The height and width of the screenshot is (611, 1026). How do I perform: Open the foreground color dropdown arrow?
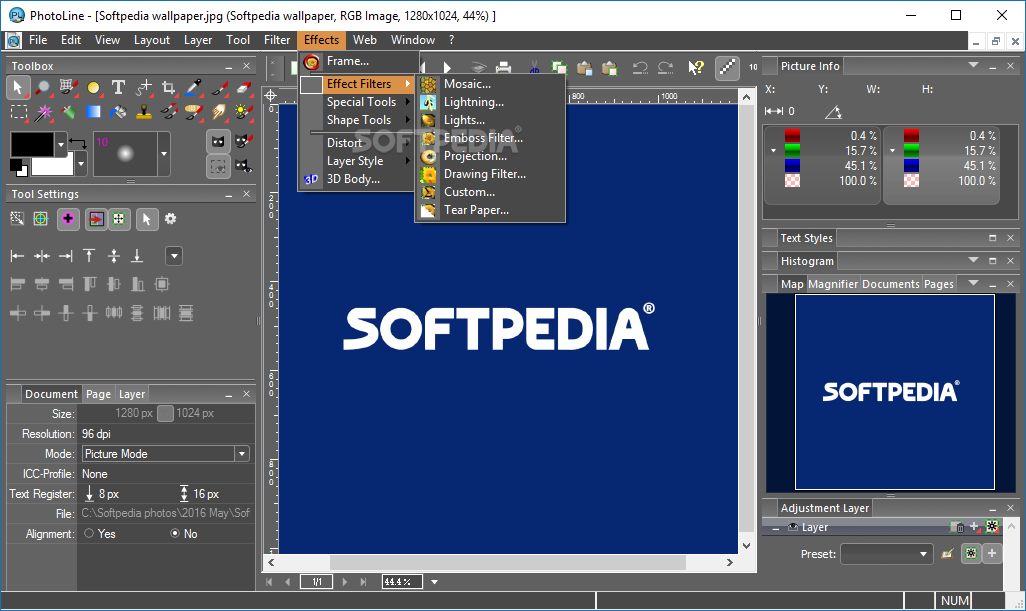point(61,143)
